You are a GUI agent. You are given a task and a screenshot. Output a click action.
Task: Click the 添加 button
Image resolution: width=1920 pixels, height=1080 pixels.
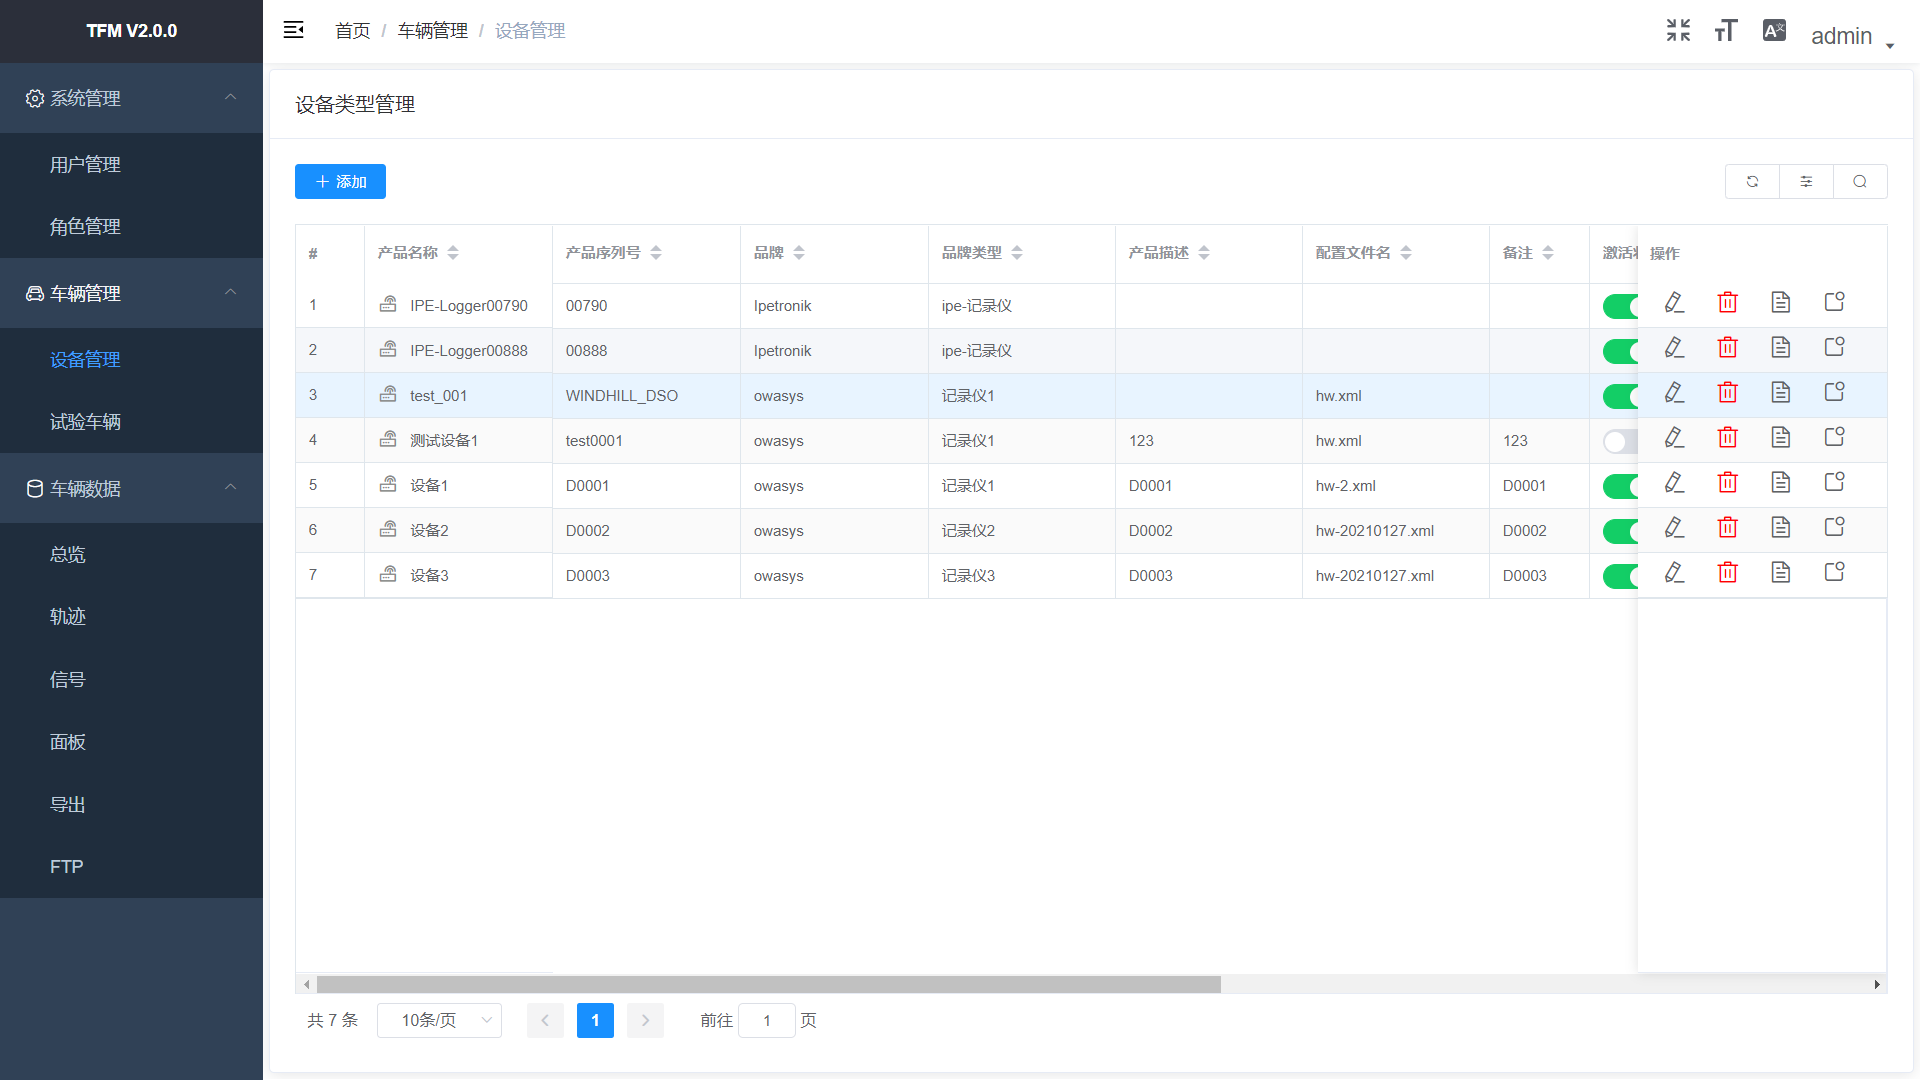point(340,182)
